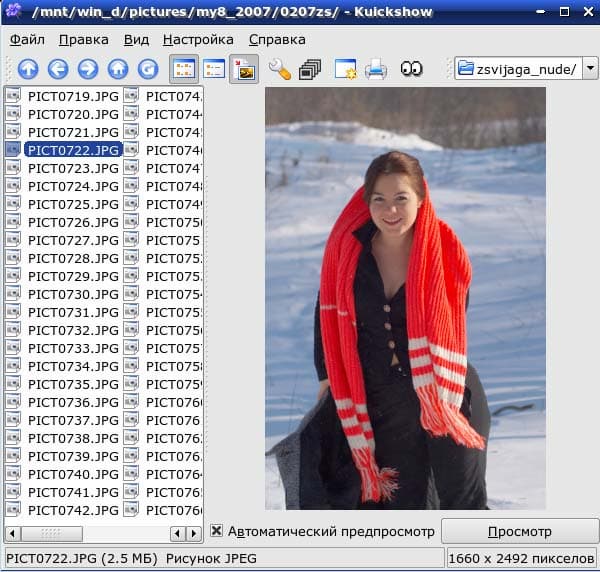Click the file icon beside PICT0730.JPG

[13, 293]
